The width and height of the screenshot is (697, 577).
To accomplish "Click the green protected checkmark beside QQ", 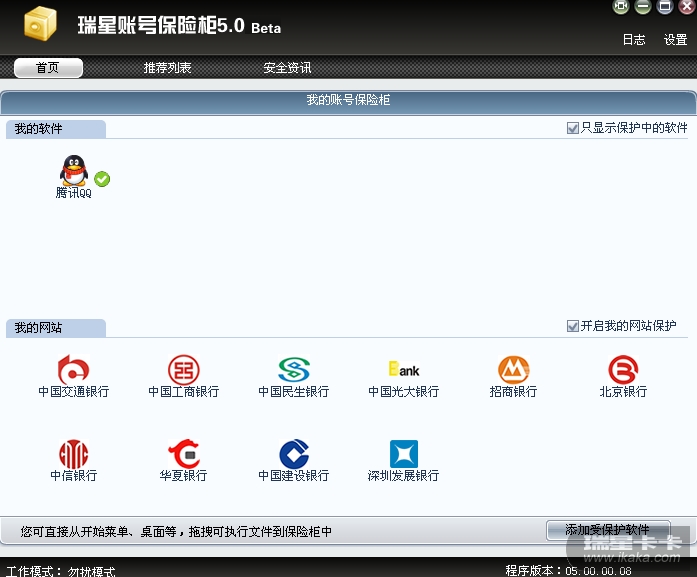I will (102, 179).
